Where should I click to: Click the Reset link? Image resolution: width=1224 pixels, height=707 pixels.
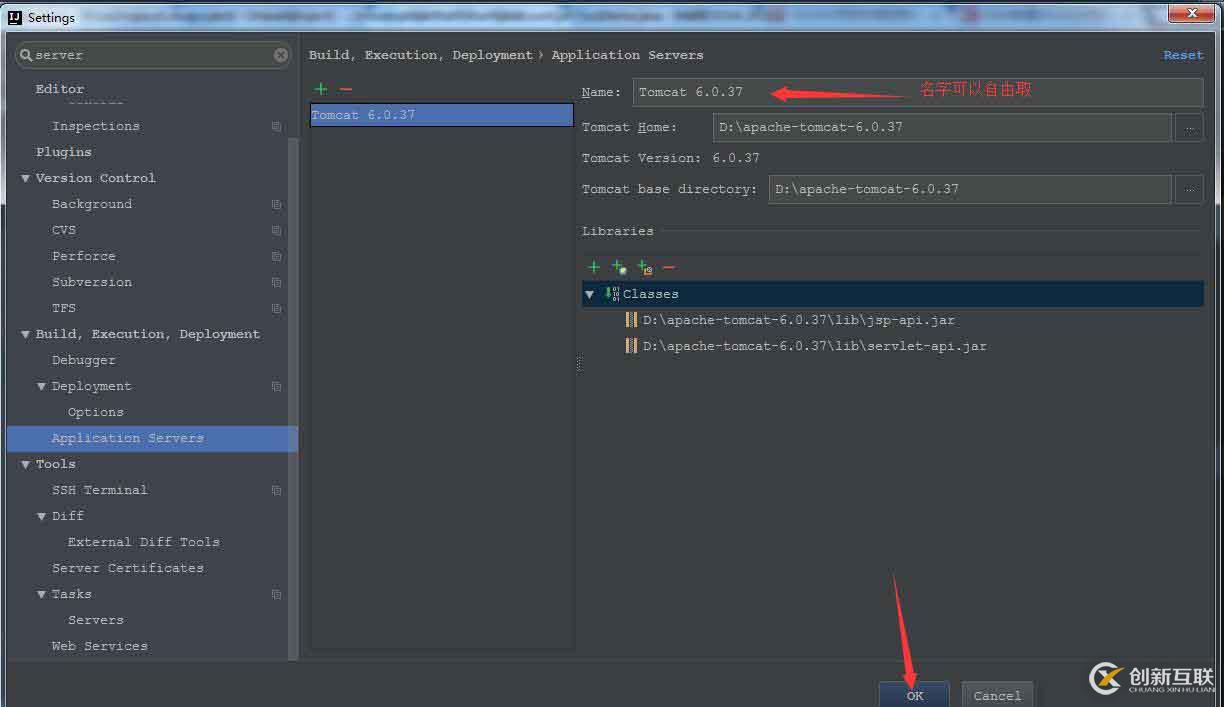[1183, 55]
